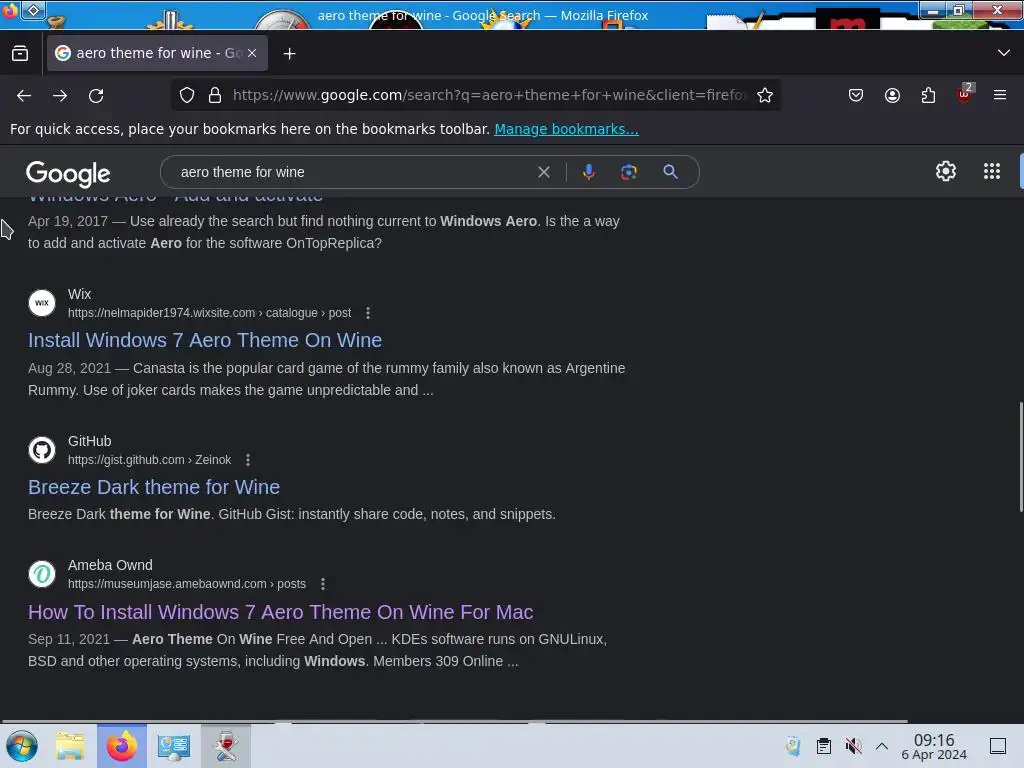Screen dimensions: 1024x768
Task: Select Firefox on the taskbar
Action: pos(121,746)
